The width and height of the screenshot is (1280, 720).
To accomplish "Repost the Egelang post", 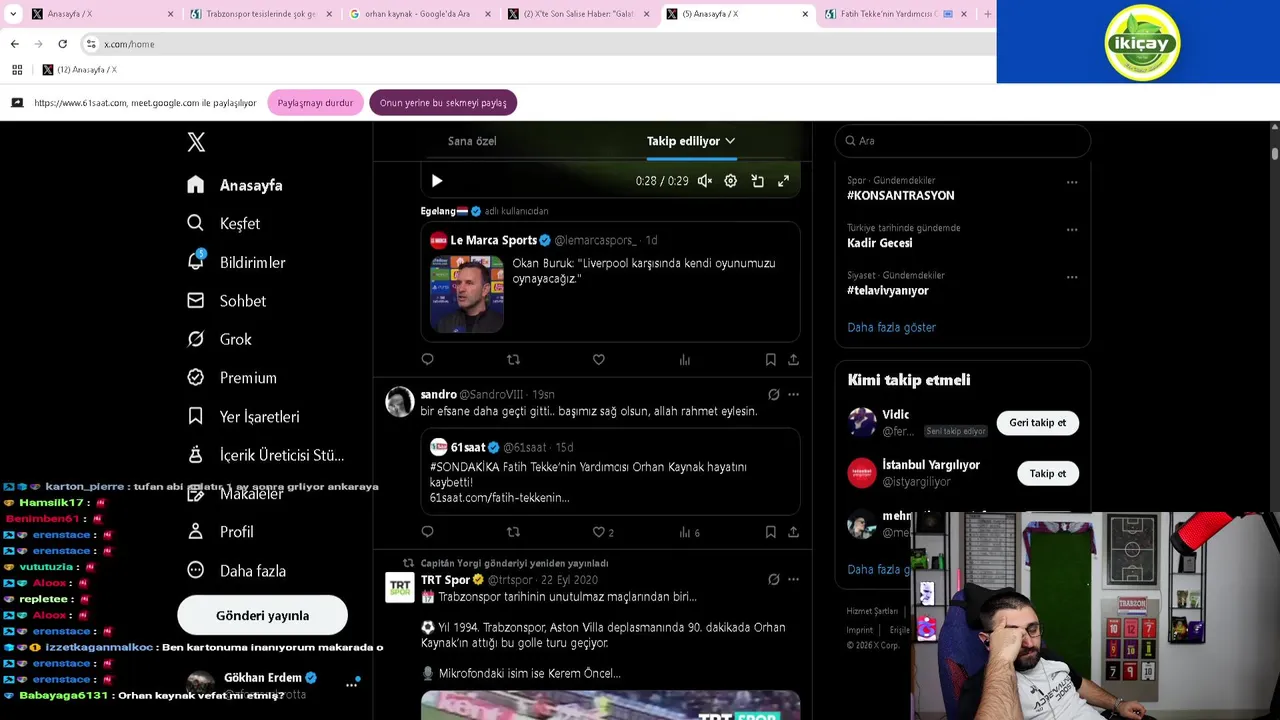I will (x=513, y=359).
